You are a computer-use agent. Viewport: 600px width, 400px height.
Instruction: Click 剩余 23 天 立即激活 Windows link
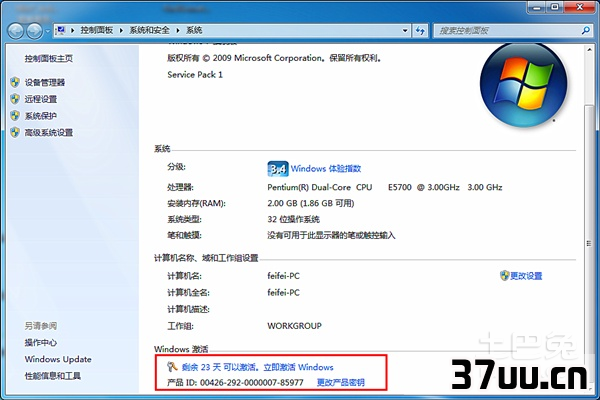click(258, 367)
